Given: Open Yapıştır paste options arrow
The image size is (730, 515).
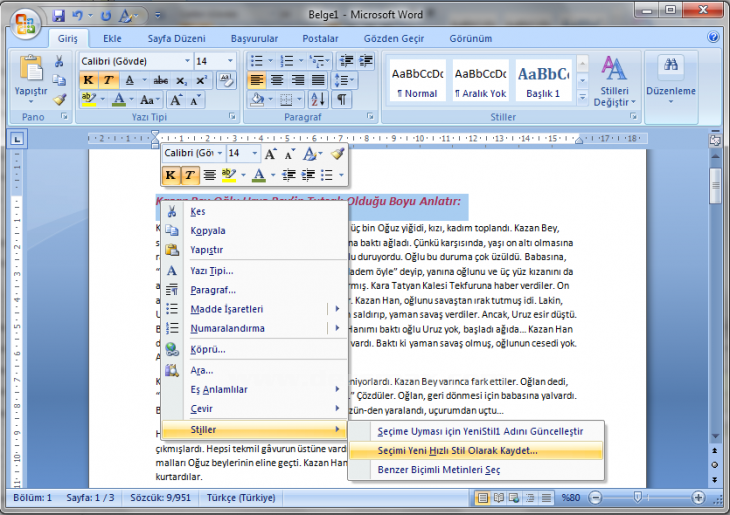Looking at the screenshot, I should [x=31, y=102].
